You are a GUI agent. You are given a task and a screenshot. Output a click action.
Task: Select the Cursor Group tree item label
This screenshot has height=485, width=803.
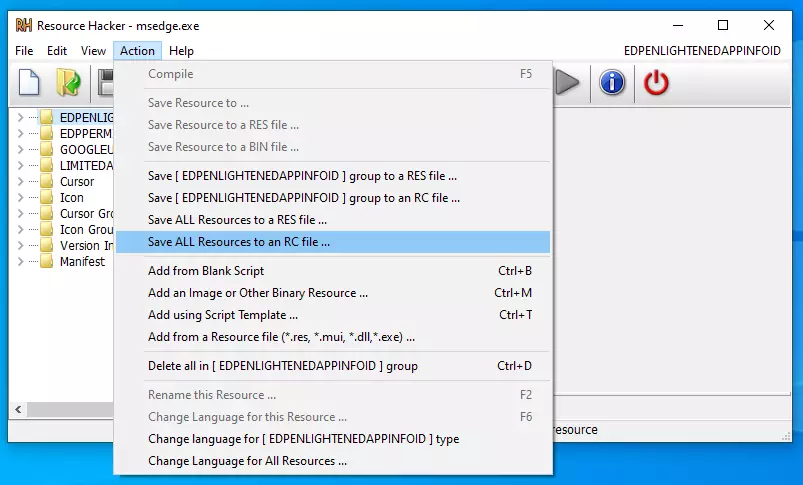coord(86,213)
